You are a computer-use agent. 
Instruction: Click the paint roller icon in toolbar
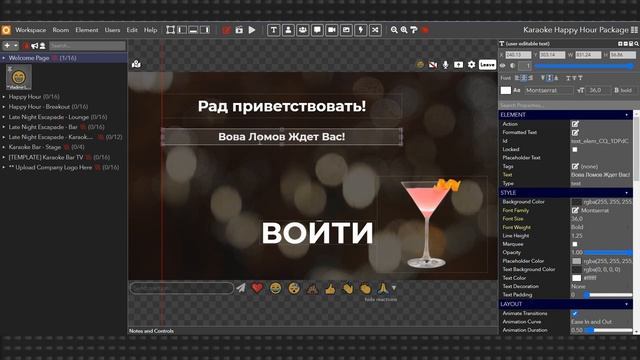pyautogui.click(x=413, y=30)
